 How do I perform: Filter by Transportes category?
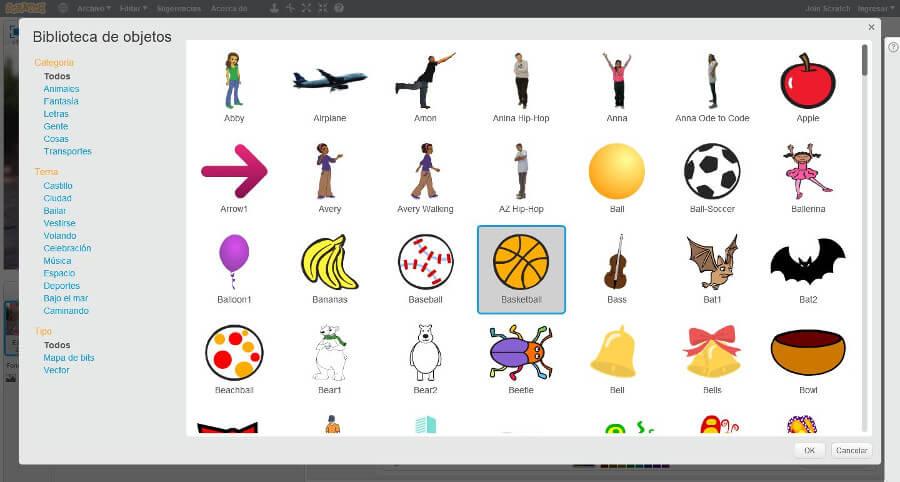point(67,152)
